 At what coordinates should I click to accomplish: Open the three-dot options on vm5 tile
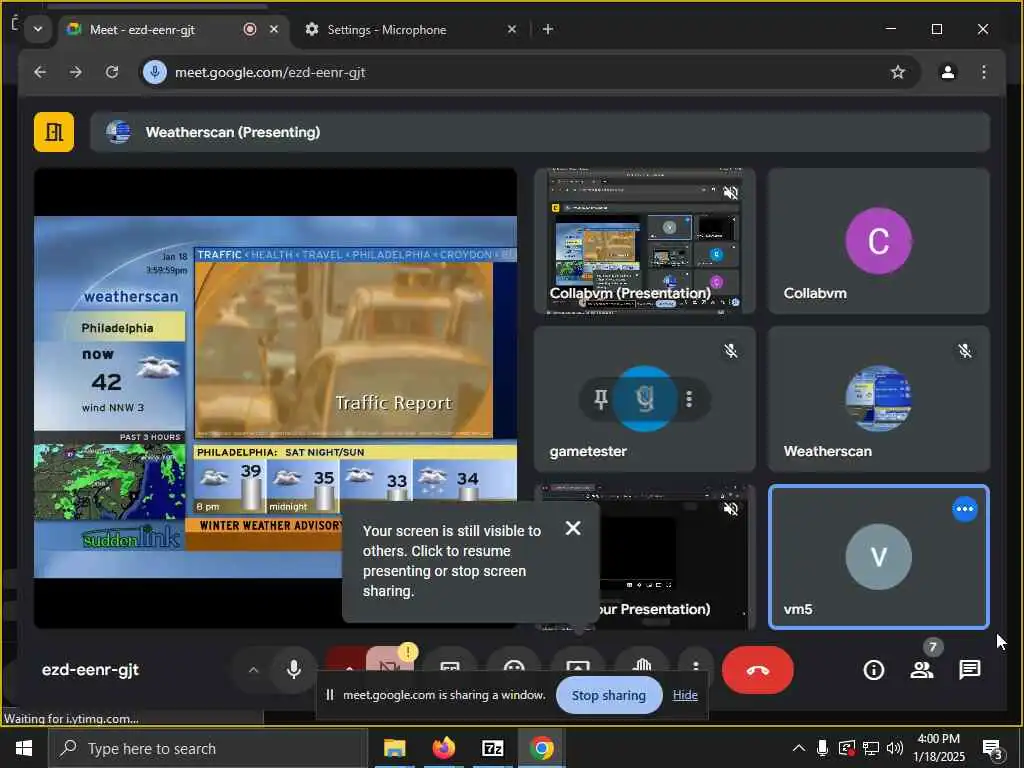[x=965, y=509]
